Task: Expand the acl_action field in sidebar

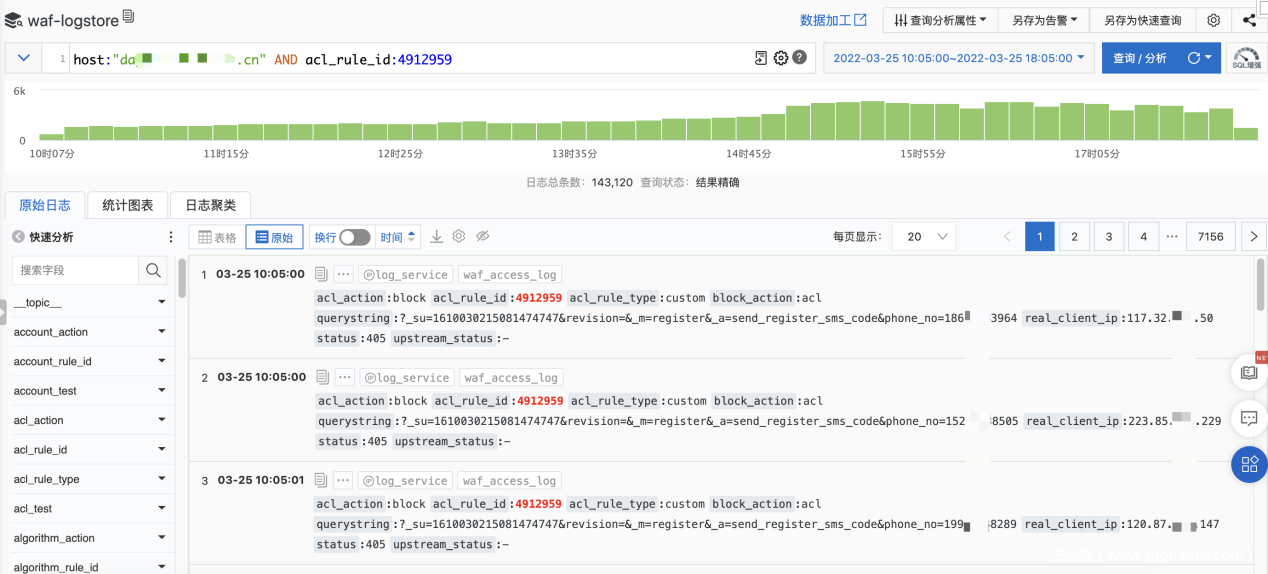Action: 162,421
